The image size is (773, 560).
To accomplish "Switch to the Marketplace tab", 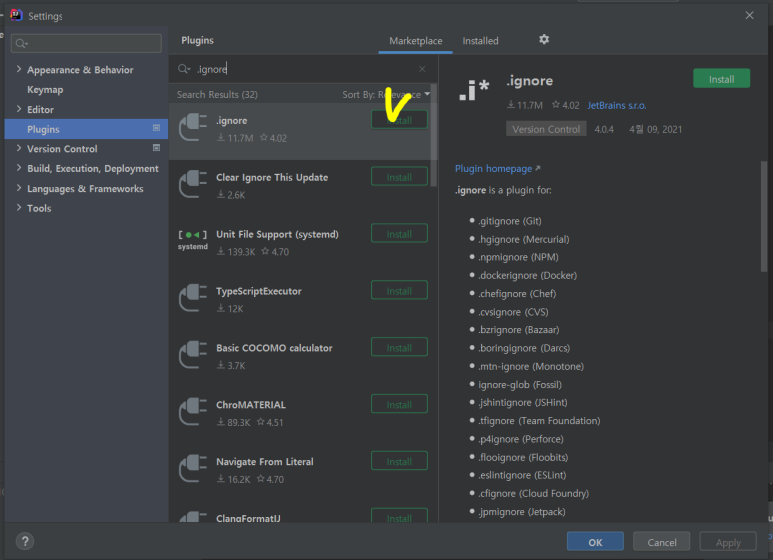I will pos(416,41).
